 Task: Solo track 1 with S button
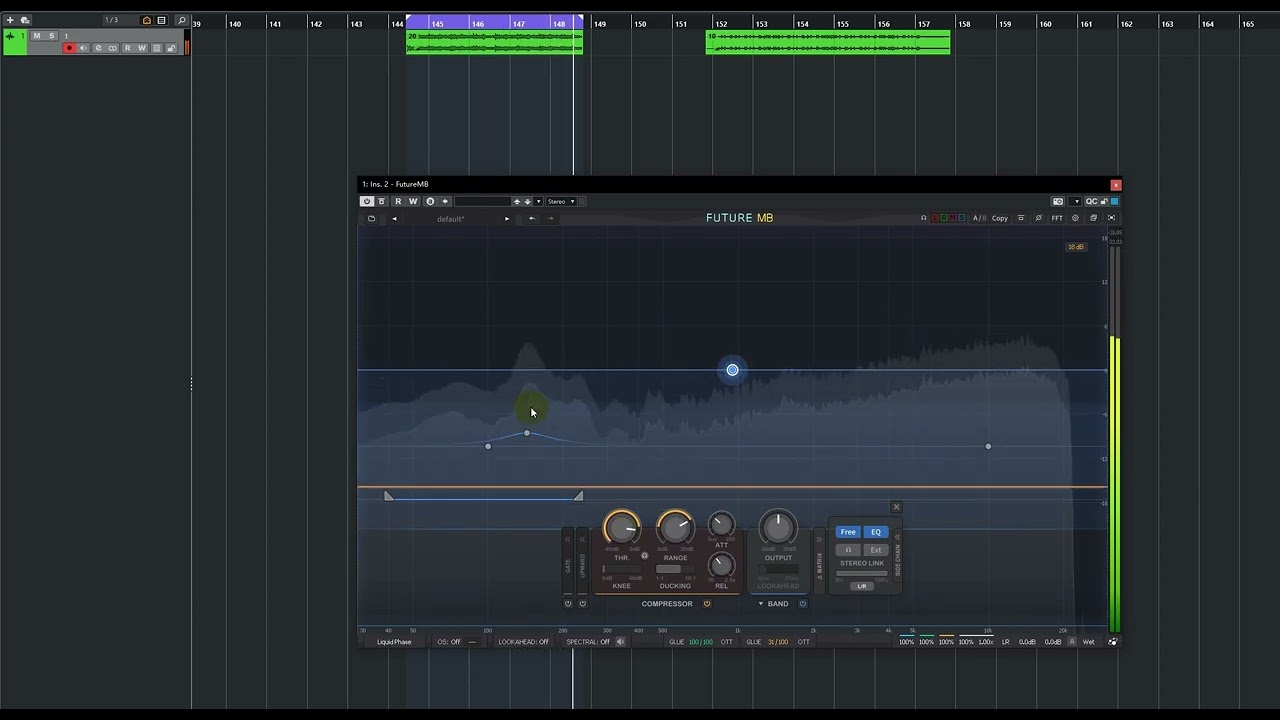pos(52,36)
